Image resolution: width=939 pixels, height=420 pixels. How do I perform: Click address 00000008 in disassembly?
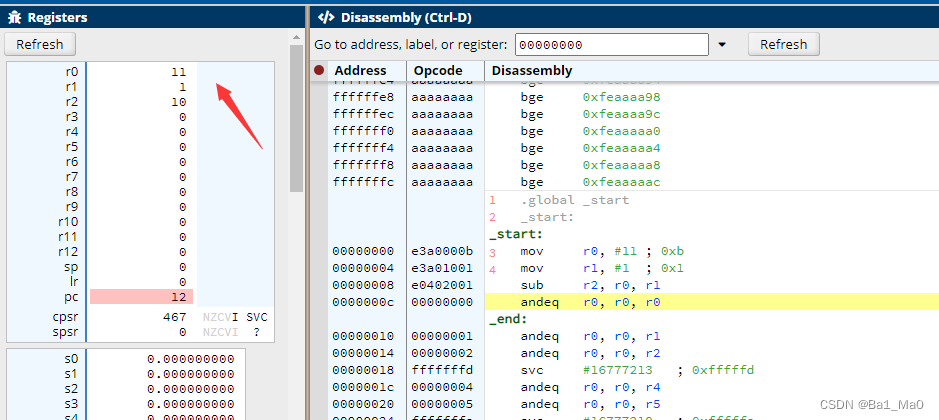click(x=363, y=286)
